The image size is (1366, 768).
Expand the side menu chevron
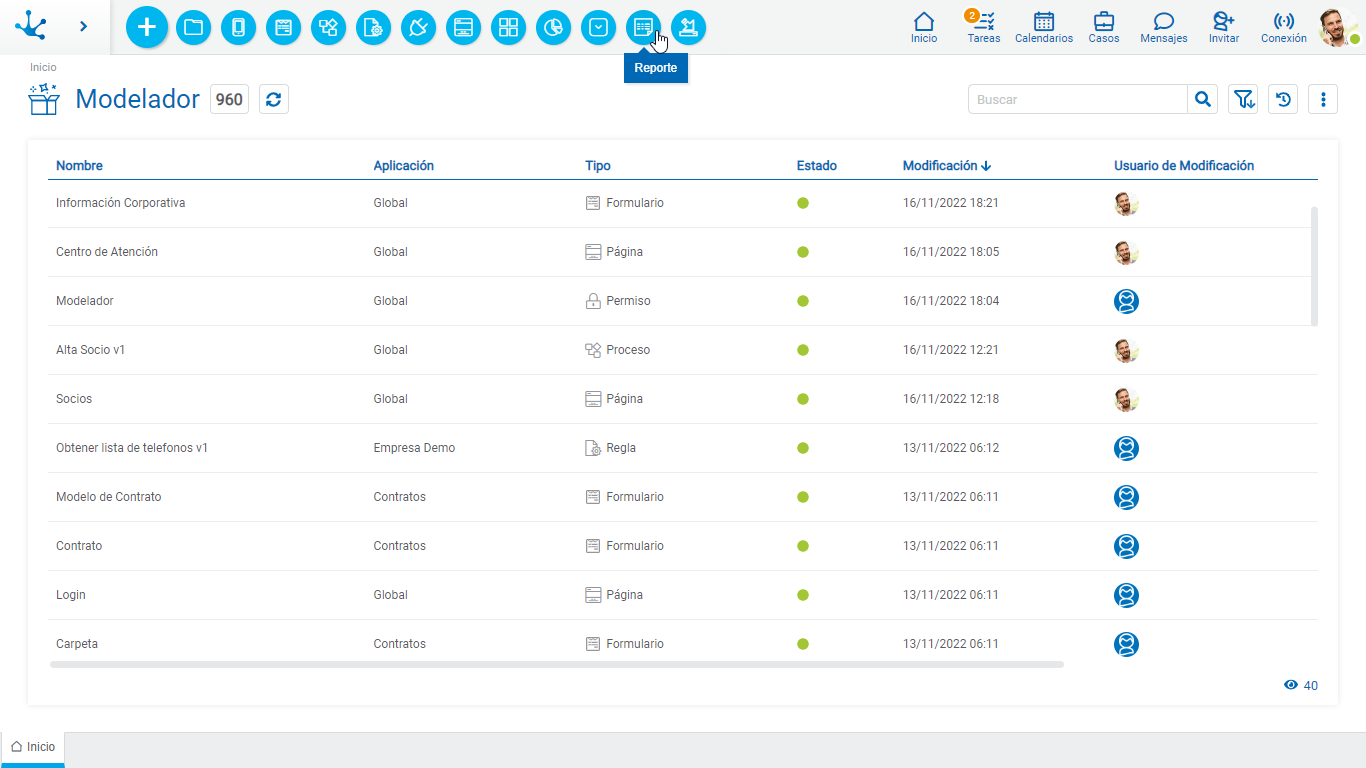83,26
